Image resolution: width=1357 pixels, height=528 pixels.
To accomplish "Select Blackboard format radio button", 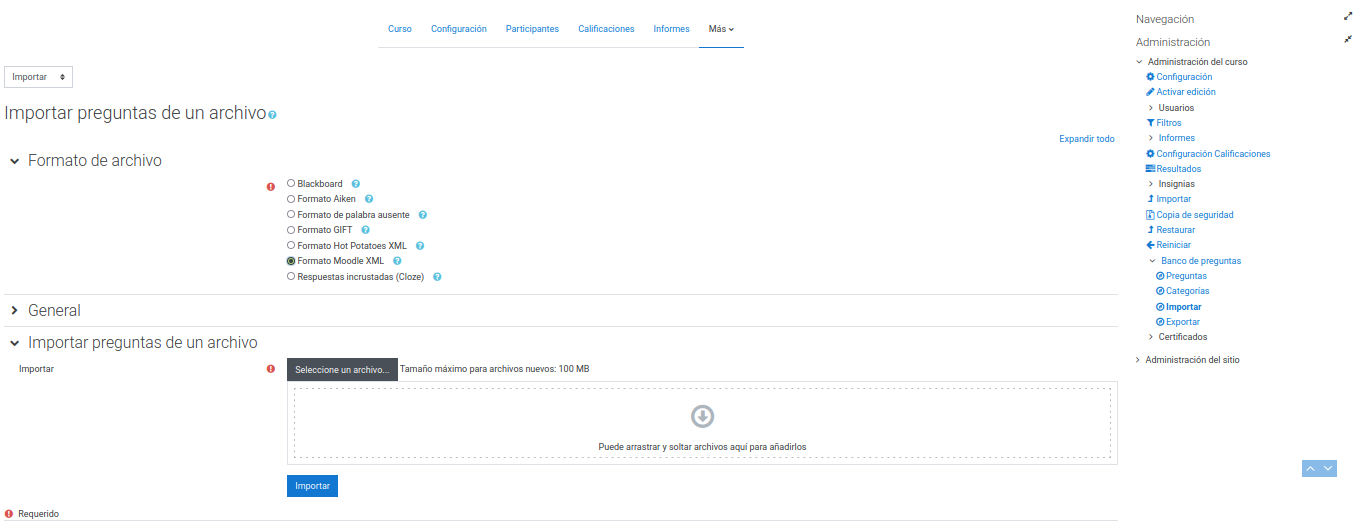I will pos(291,184).
